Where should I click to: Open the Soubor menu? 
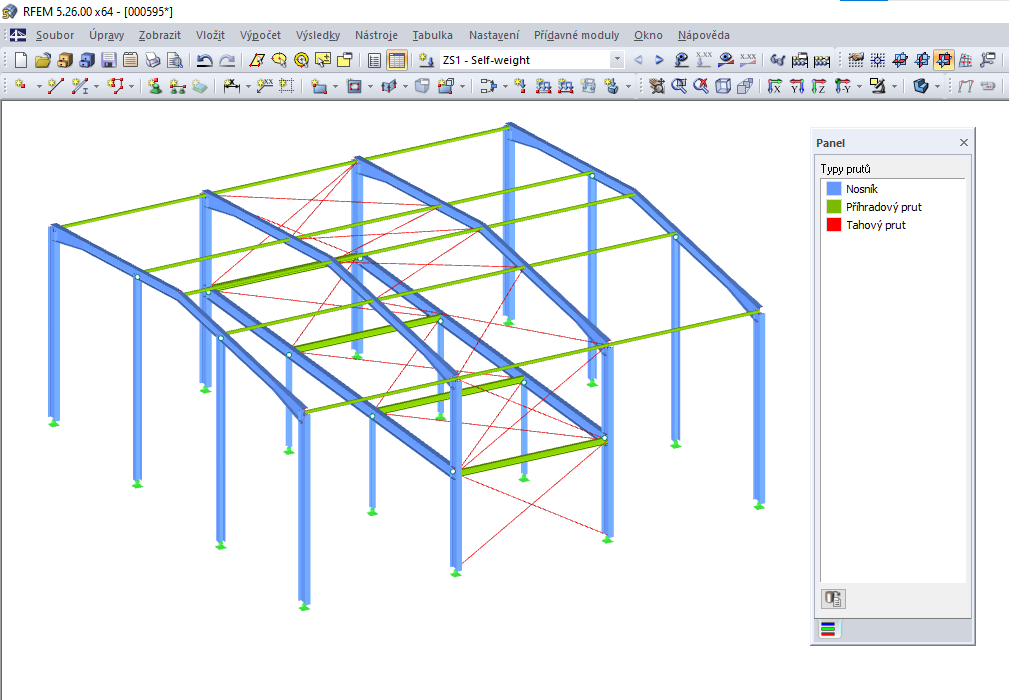pyautogui.click(x=55, y=35)
